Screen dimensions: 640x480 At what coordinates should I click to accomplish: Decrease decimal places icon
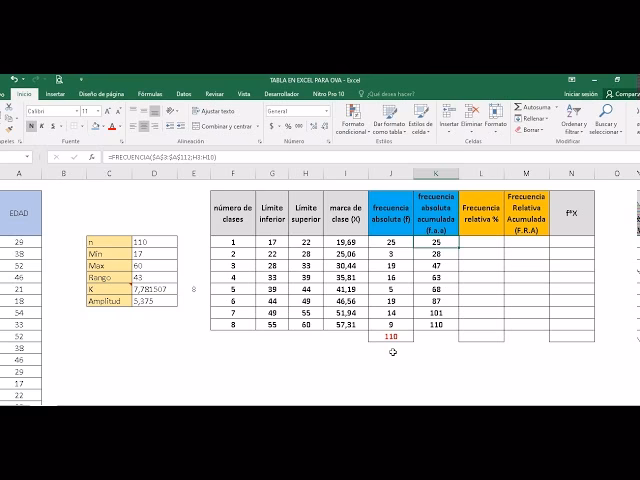coord(325,126)
